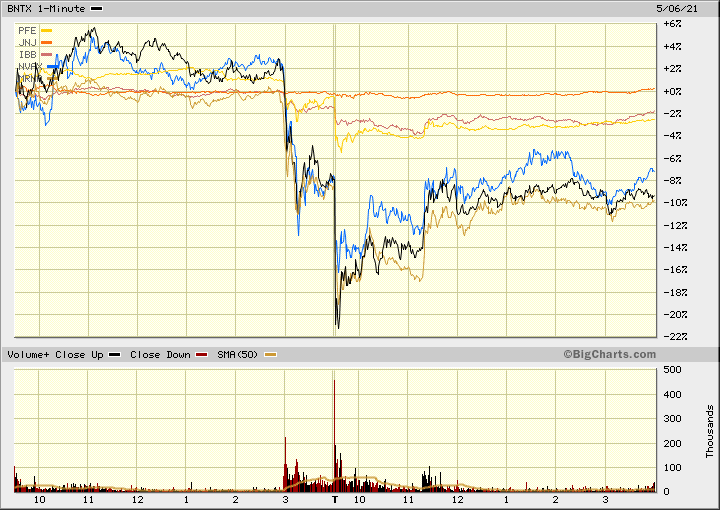
Task: Click the -8% price axis label
Action: click(672, 180)
